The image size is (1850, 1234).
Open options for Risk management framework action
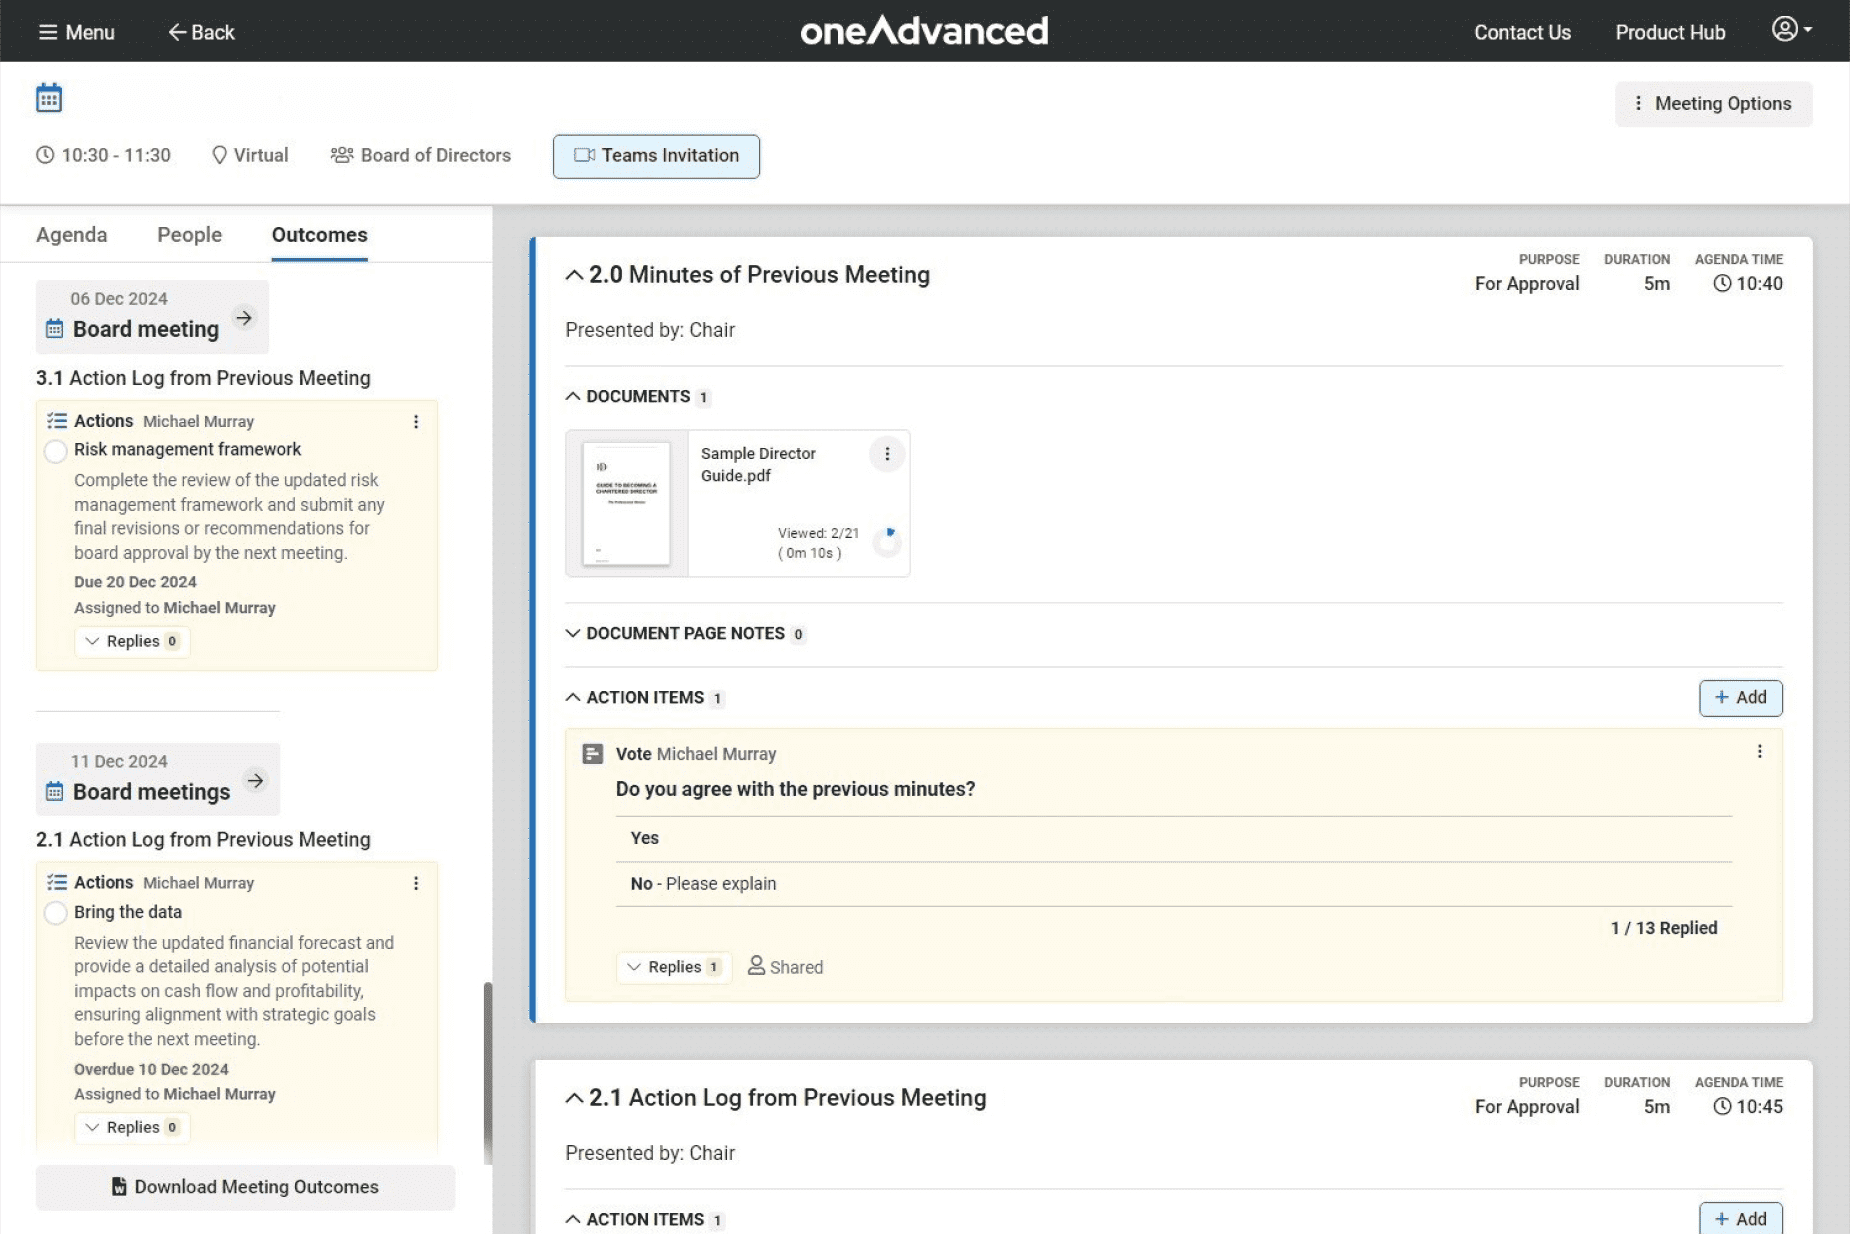(x=416, y=422)
